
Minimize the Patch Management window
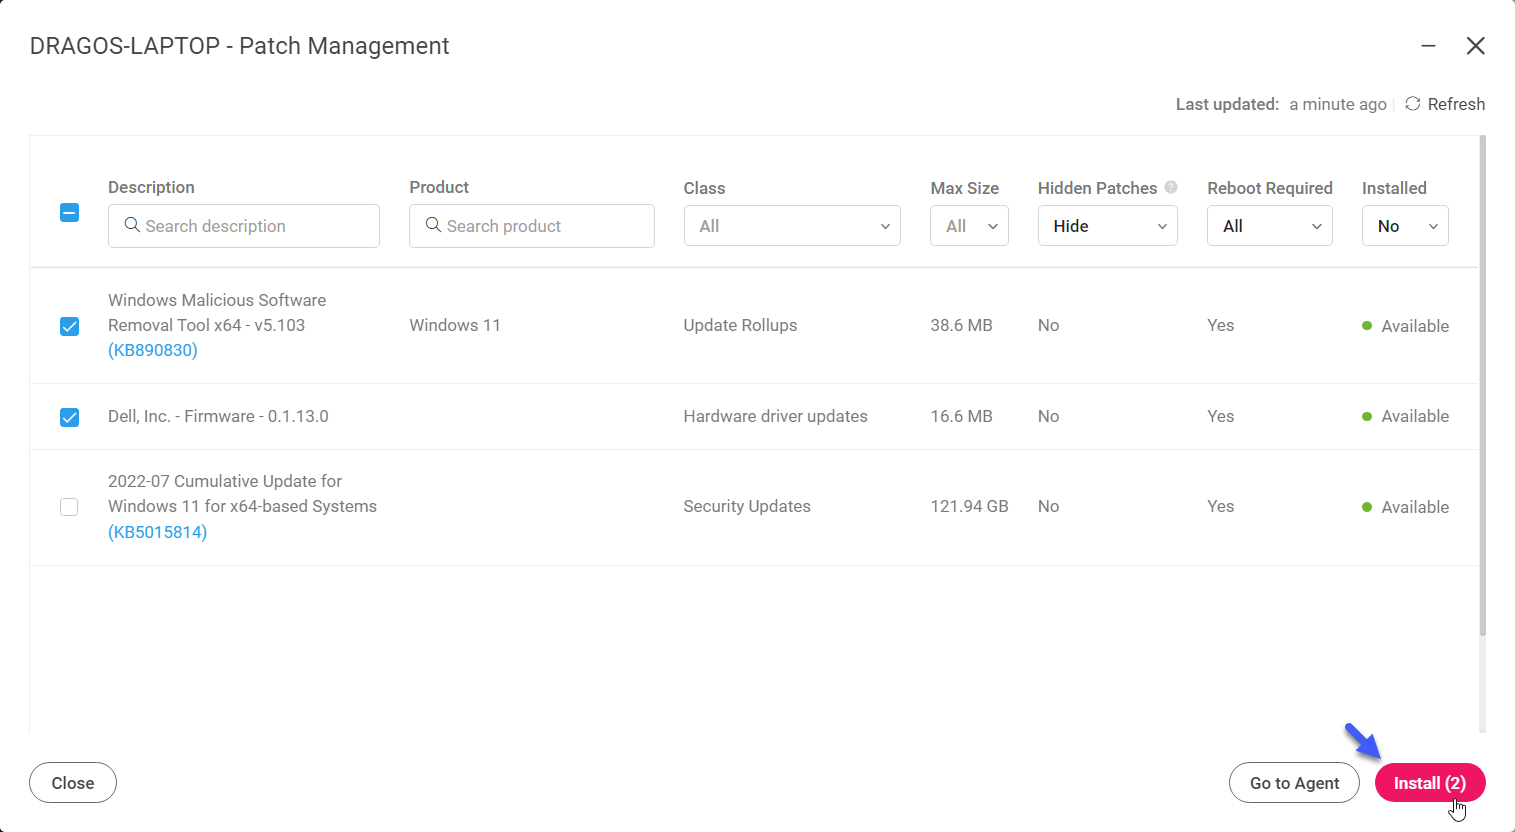tap(1428, 46)
